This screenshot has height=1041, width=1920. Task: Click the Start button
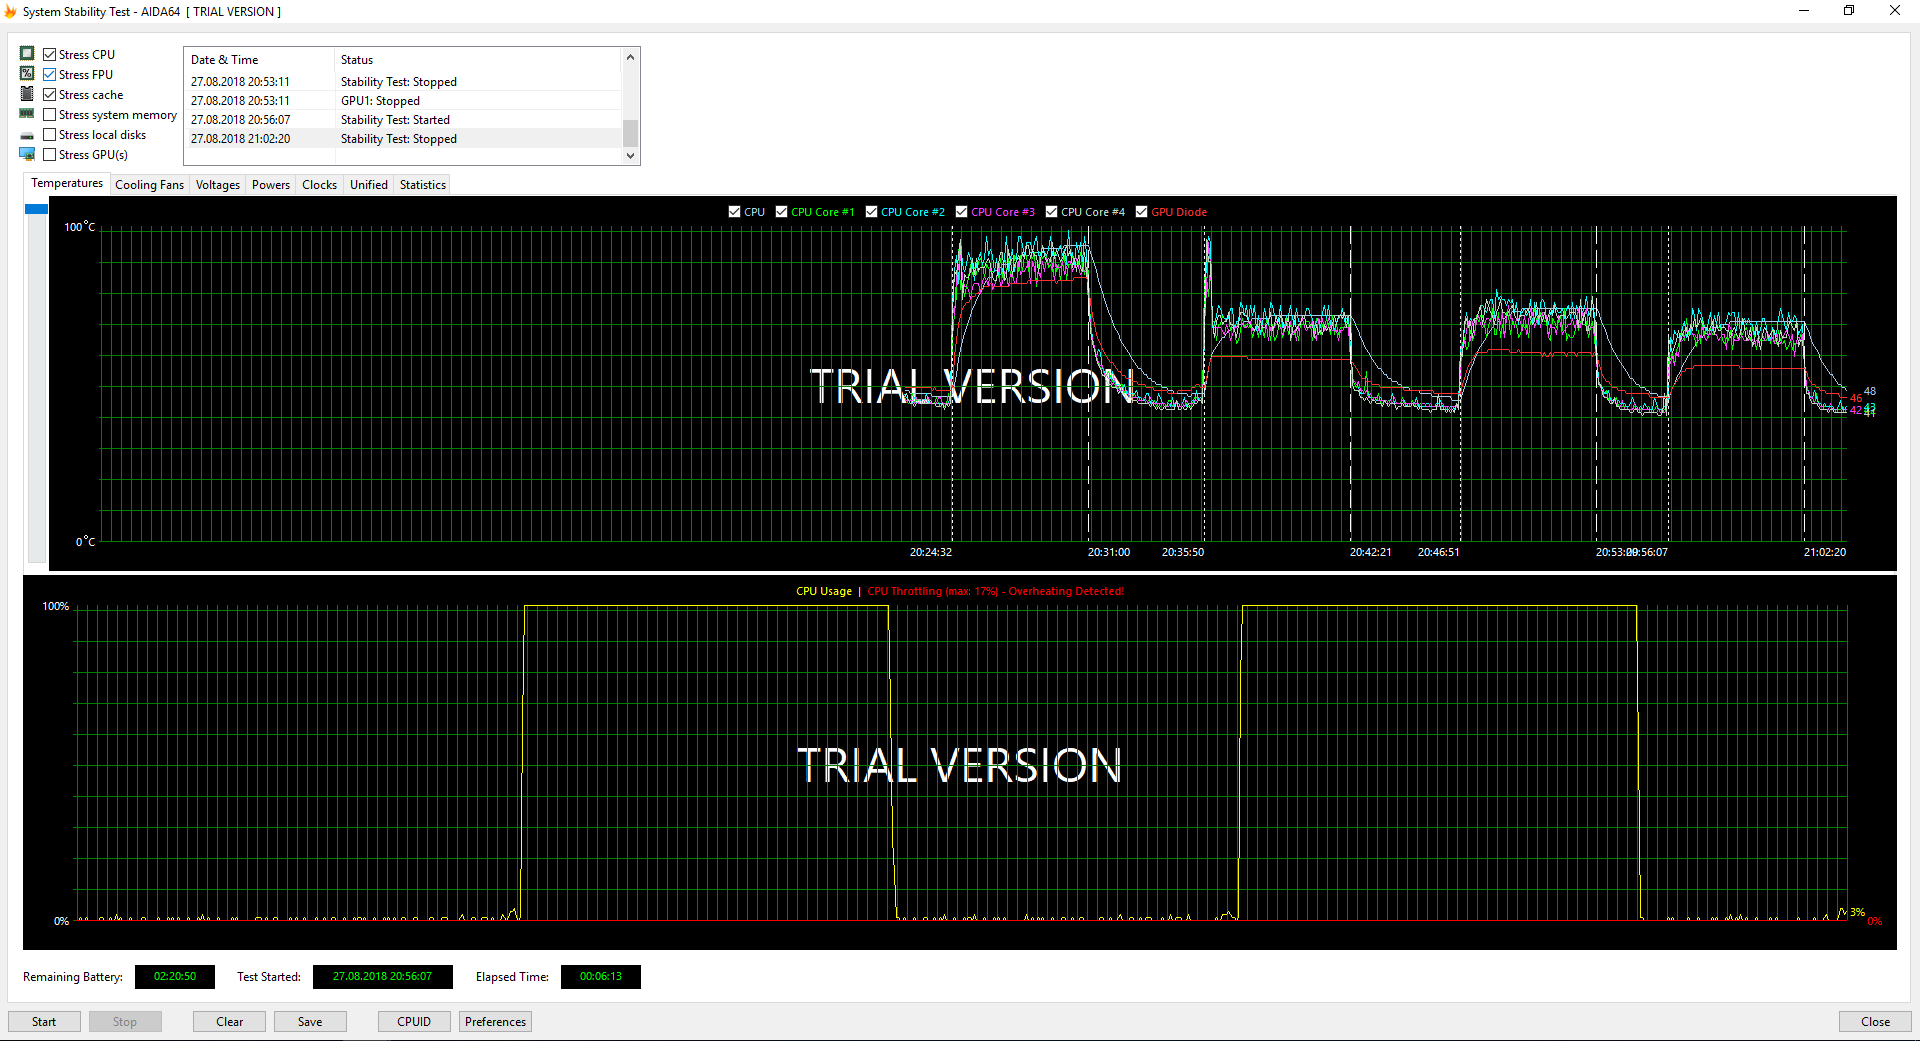[x=44, y=1022]
